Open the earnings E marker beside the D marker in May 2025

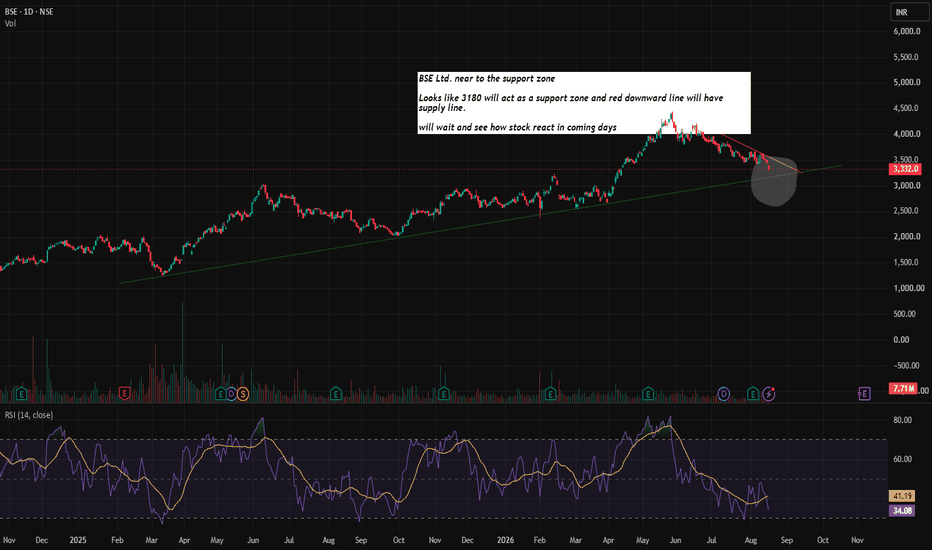point(221,394)
